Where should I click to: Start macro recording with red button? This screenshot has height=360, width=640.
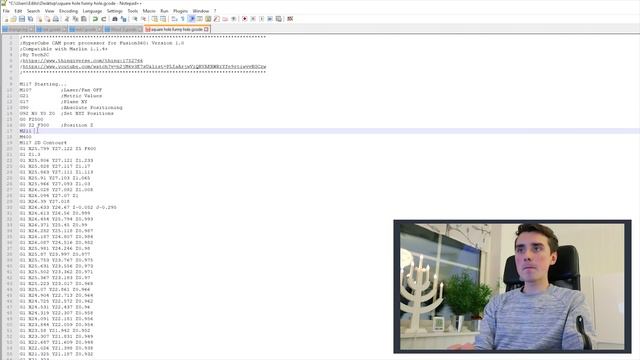coord(244,19)
